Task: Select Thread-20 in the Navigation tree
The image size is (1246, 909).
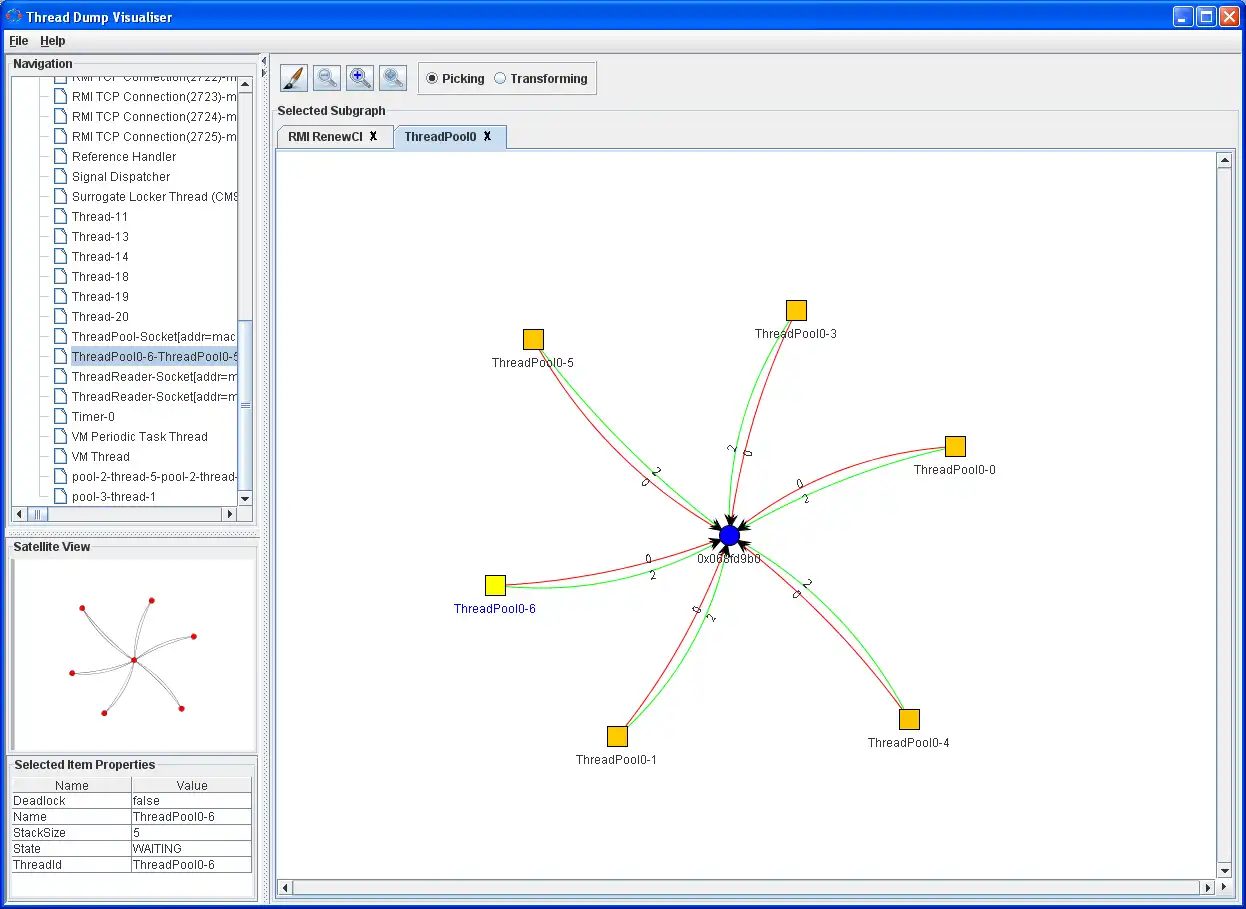Action: 100,317
